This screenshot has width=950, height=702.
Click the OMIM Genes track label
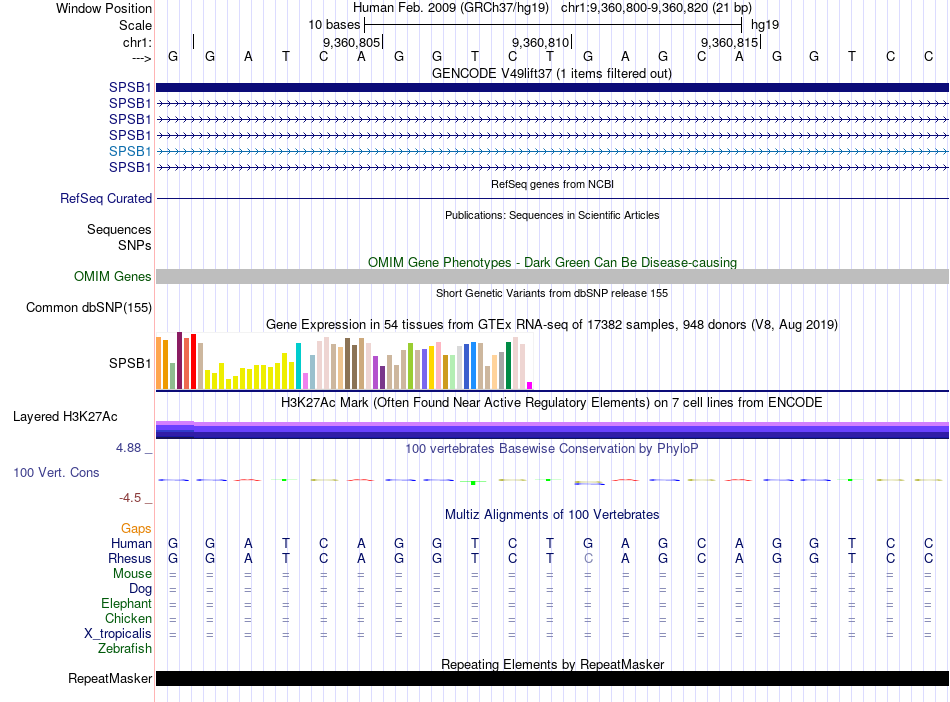pyautogui.click(x=112, y=277)
